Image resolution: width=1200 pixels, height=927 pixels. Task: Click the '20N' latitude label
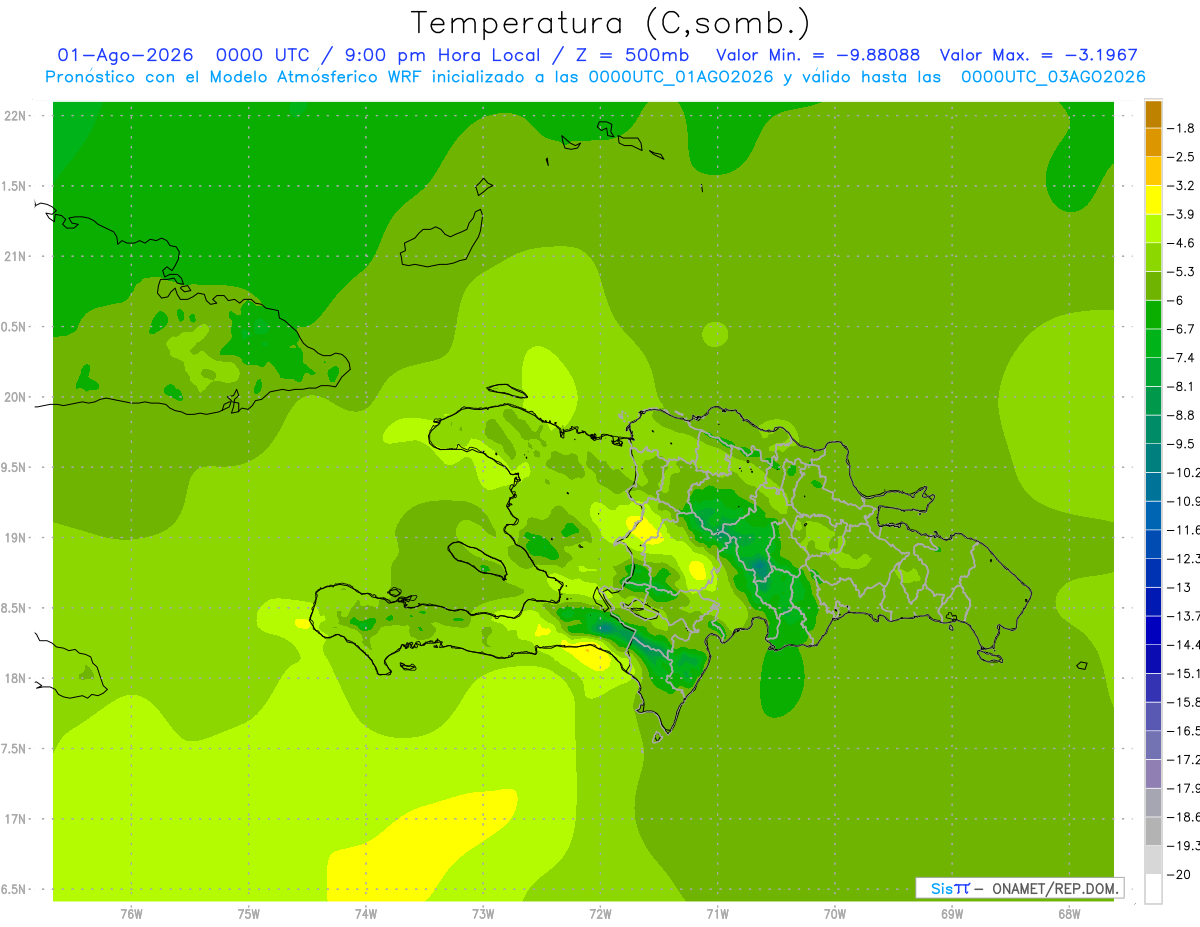(15, 397)
